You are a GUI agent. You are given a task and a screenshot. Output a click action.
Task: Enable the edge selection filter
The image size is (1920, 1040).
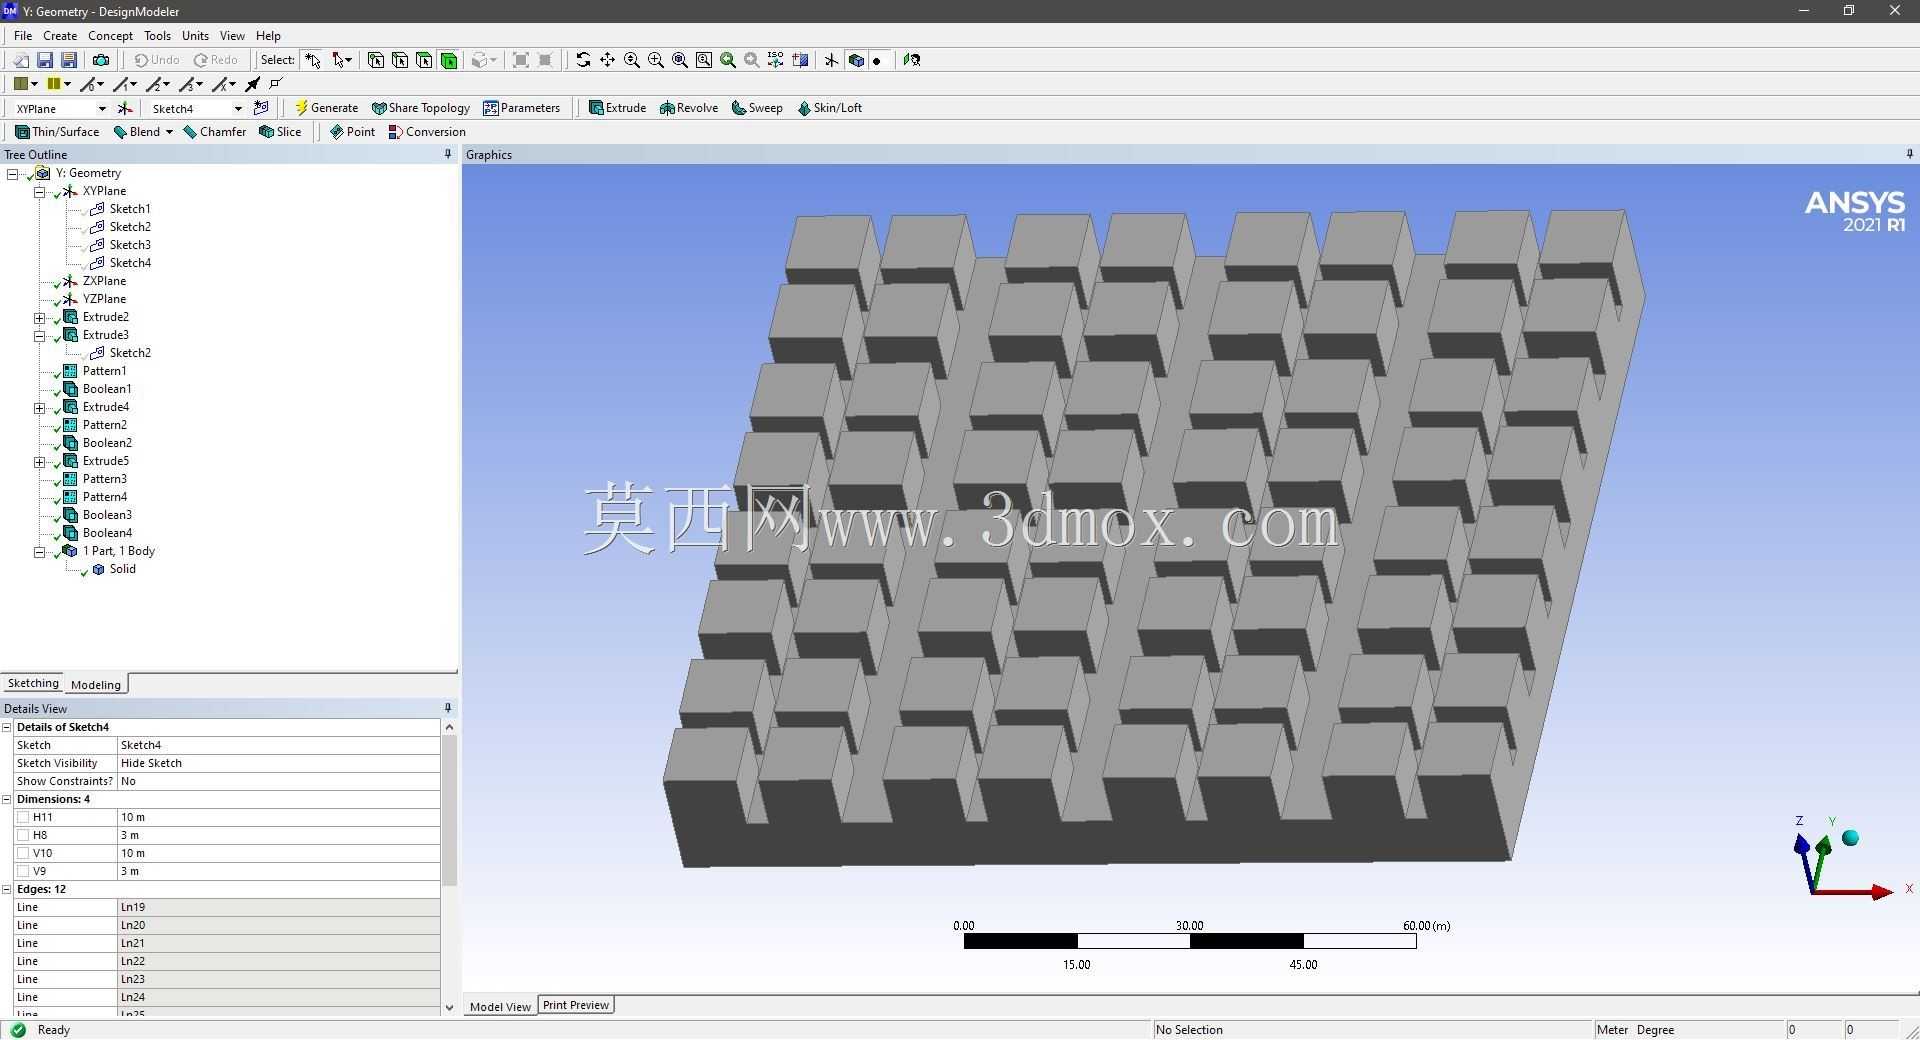tap(400, 60)
